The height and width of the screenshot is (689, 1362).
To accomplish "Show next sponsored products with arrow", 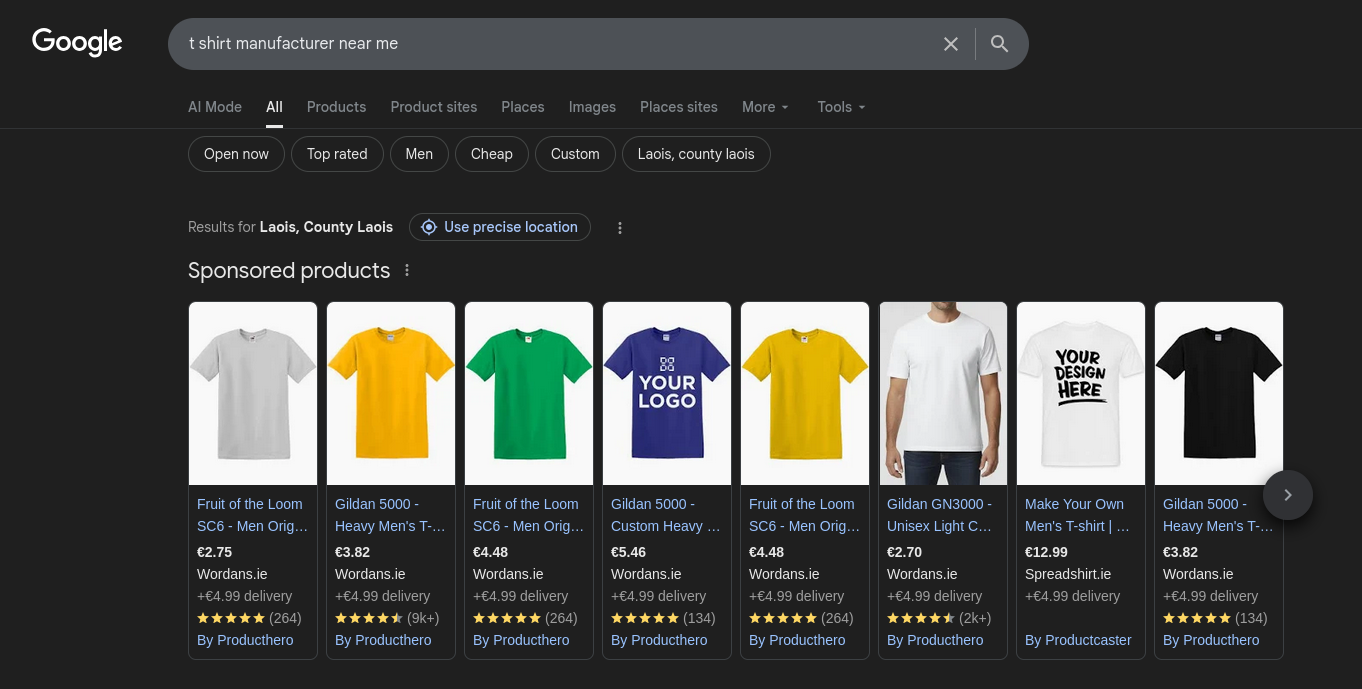I will tap(1287, 495).
